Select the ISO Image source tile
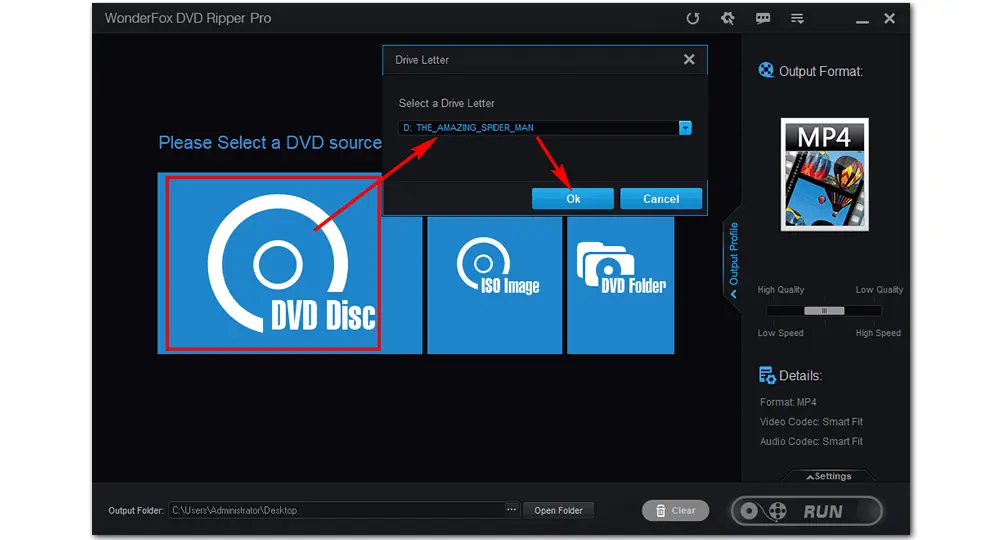This screenshot has height=540, width=1000. [495, 285]
